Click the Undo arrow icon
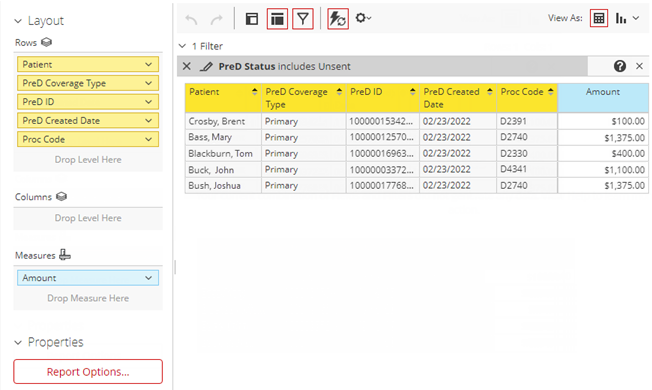This screenshot has height=390, width=652. pyautogui.click(x=191, y=19)
